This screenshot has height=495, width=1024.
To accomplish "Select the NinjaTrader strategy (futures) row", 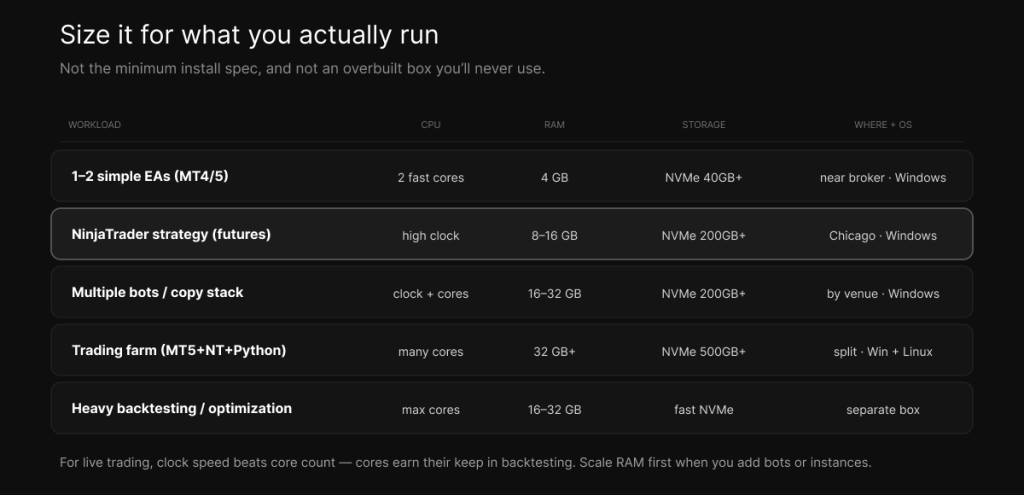I will [x=512, y=234].
